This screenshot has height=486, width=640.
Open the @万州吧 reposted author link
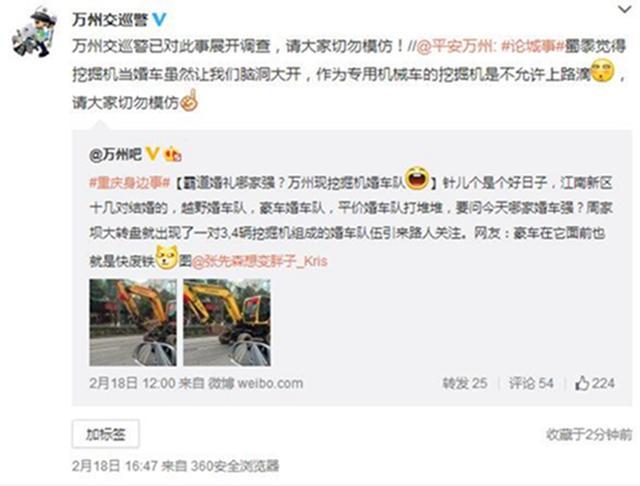pos(116,154)
